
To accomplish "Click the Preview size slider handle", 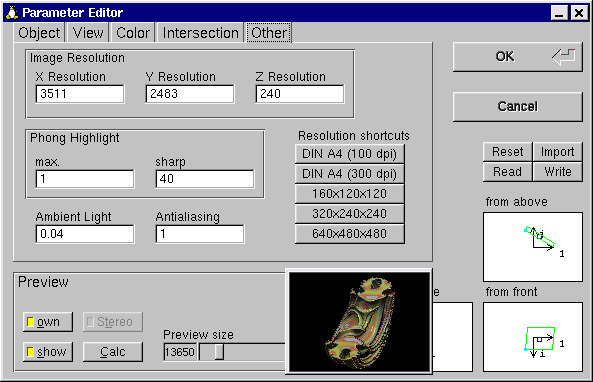I will [219, 352].
